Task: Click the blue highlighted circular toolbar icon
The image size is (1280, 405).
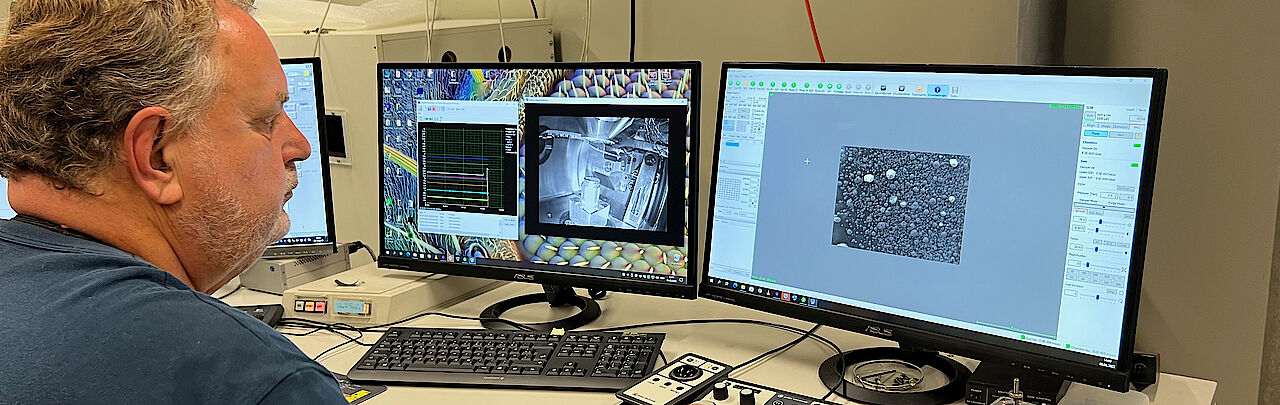Action: (x=937, y=90)
